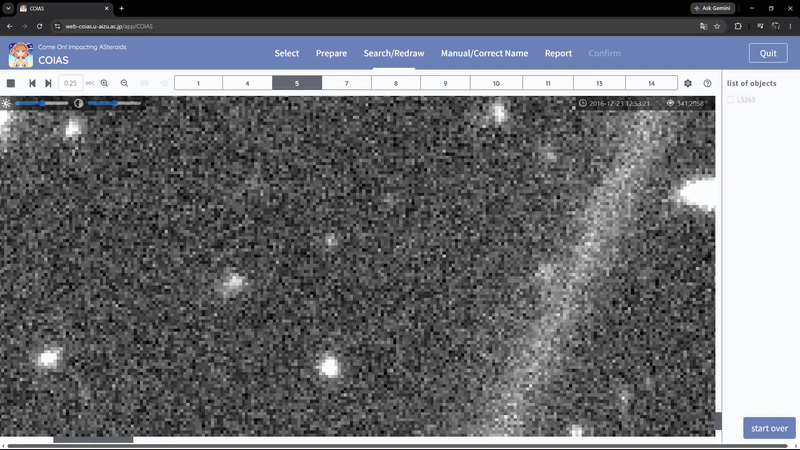Open the help question mark icon
The image size is (800, 450).
[x=707, y=83]
